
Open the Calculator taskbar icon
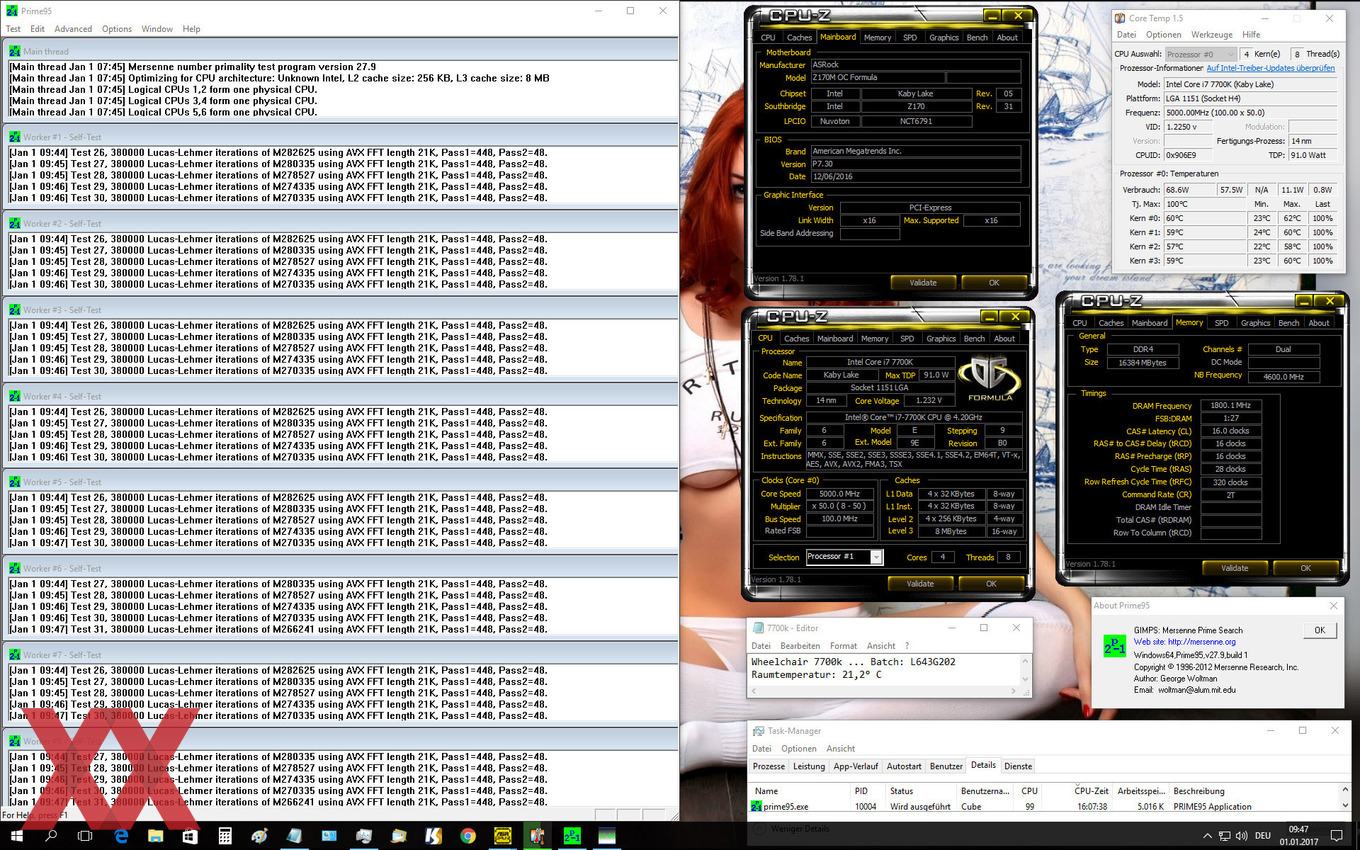coord(225,836)
